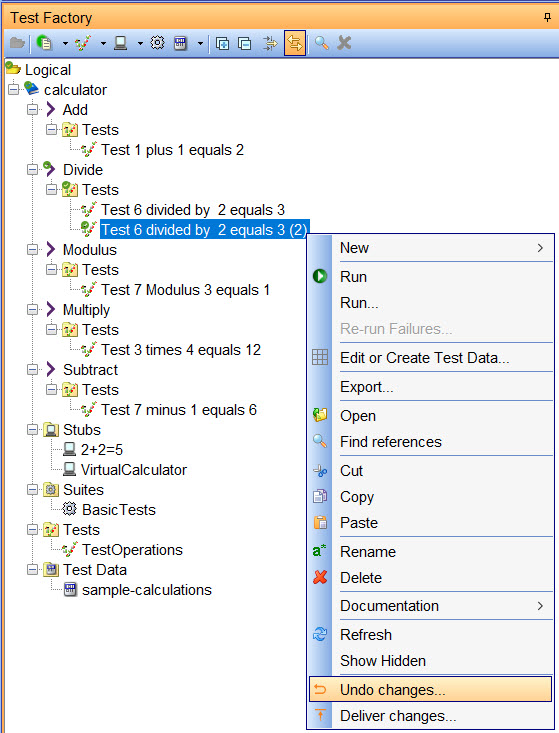Open dropdown arrow beside test data icon

(200, 43)
